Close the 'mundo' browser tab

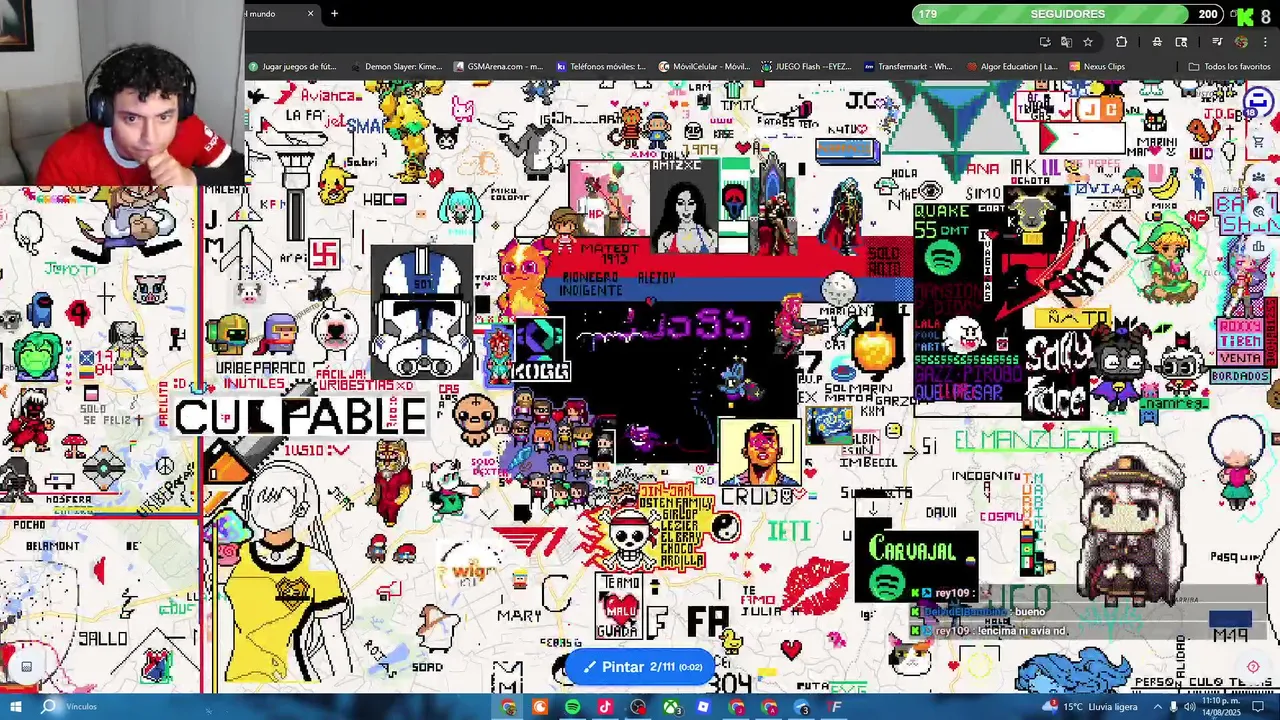(x=310, y=13)
